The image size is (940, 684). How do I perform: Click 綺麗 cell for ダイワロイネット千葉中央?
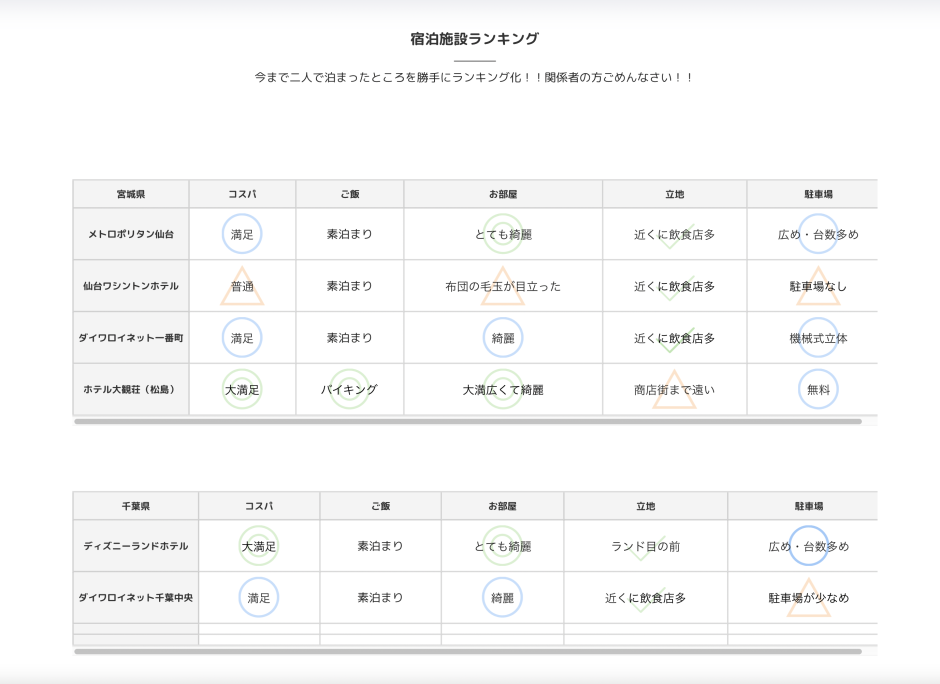tap(502, 598)
